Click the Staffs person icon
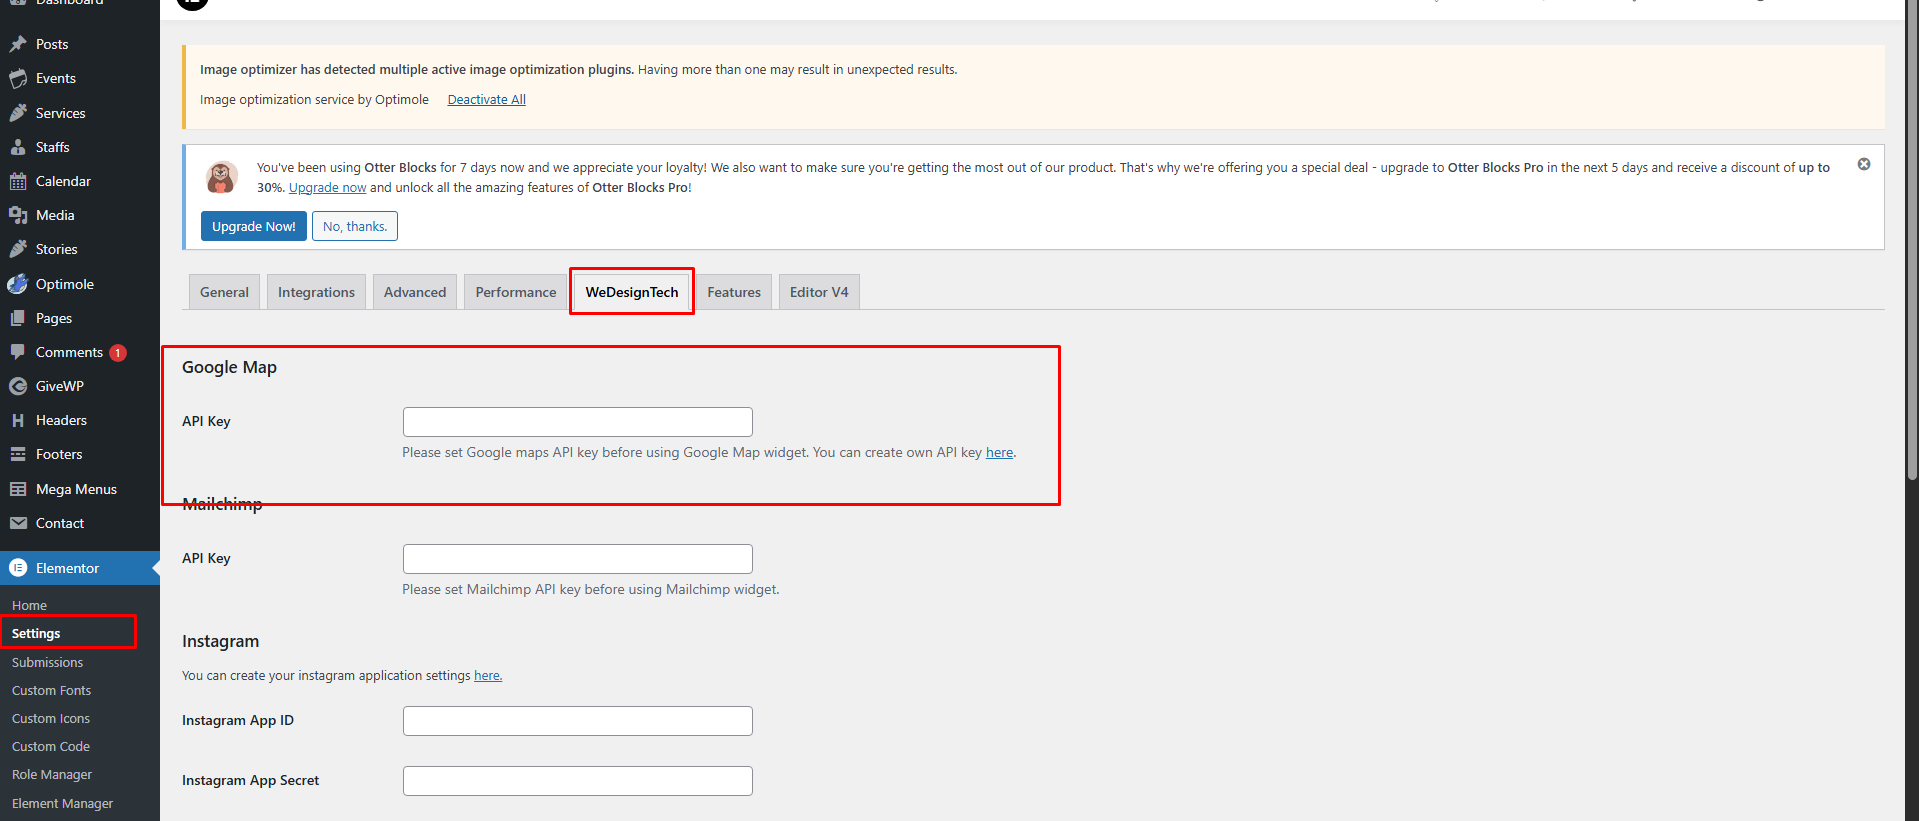The image size is (1919, 821). tap(18, 147)
